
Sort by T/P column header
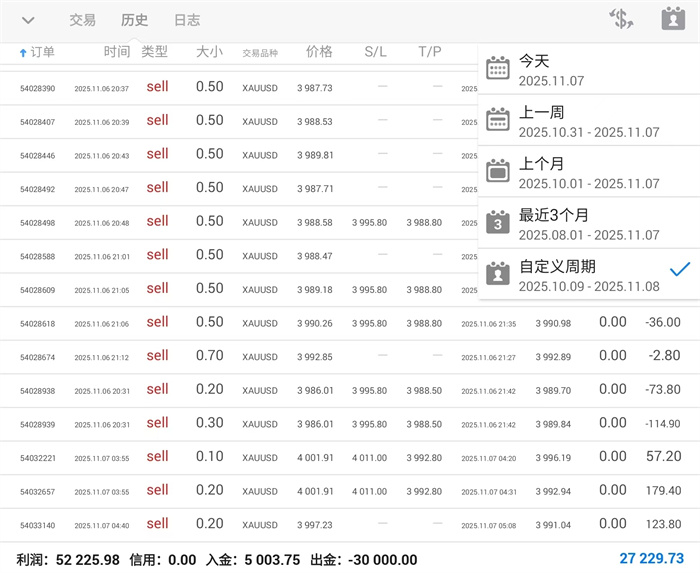(x=430, y=52)
